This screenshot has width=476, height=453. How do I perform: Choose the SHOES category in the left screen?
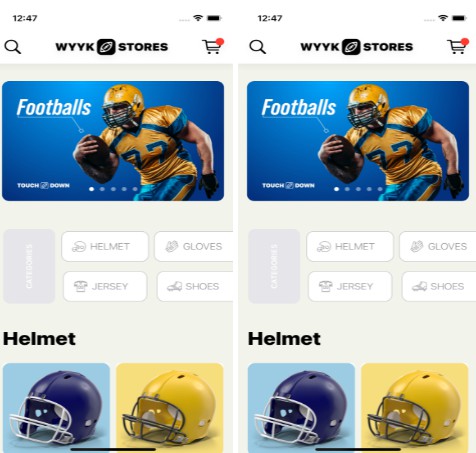coord(195,286)
